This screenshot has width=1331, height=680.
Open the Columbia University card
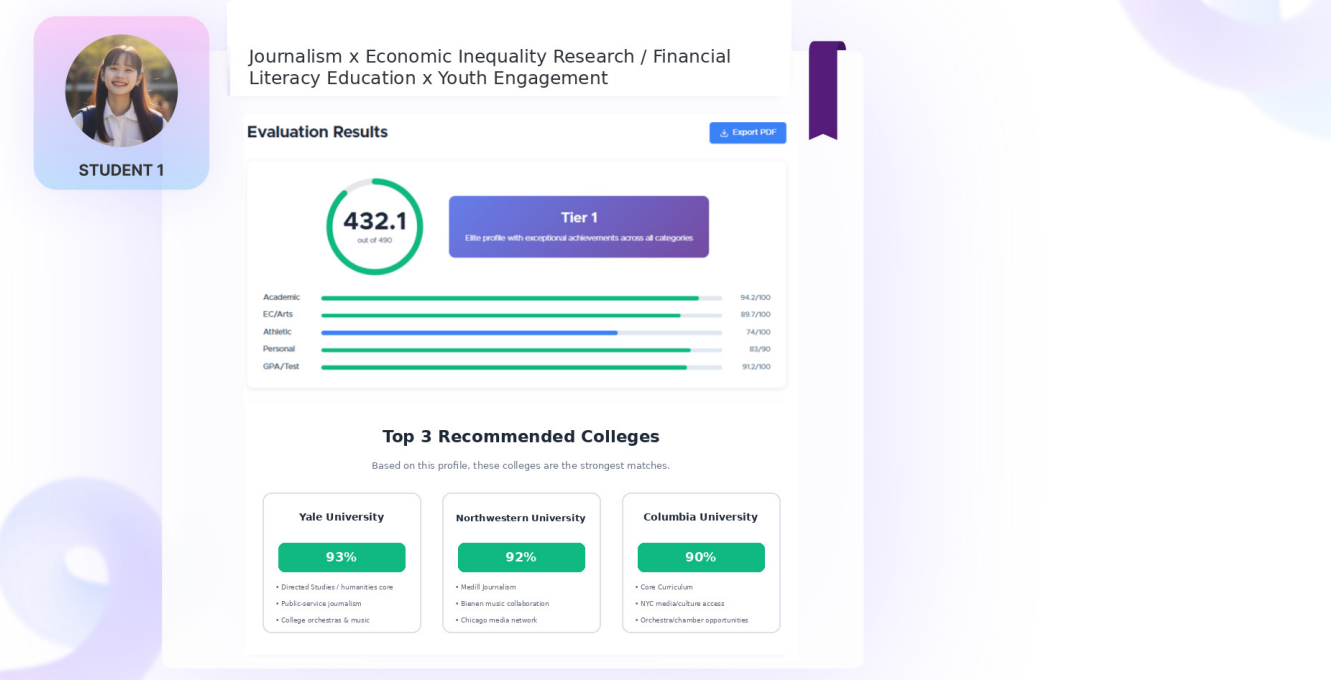[x=701, y=563]
